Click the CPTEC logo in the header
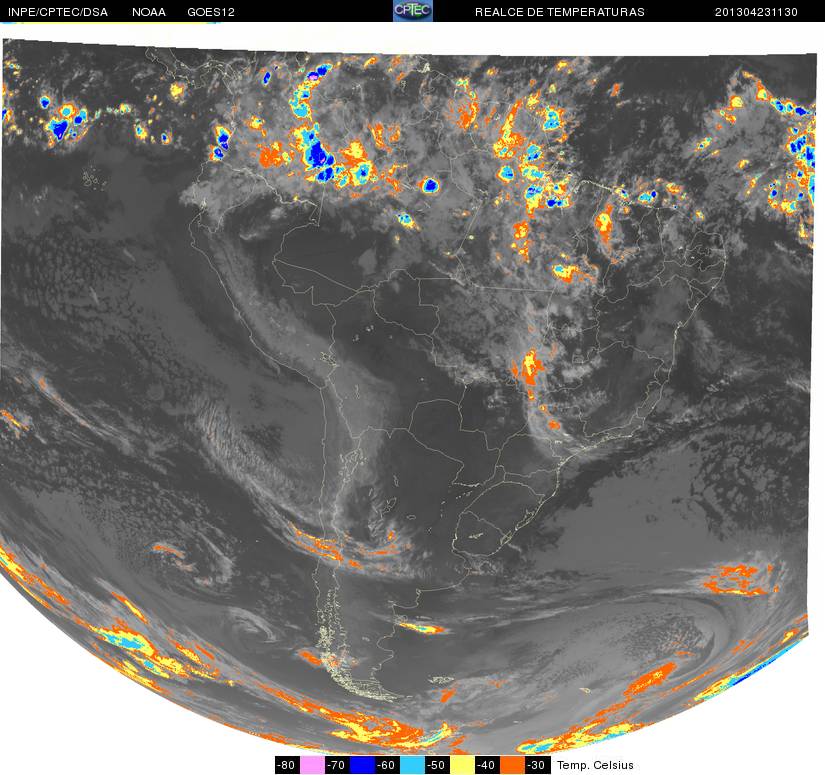Image resolution: width=825 pixels, height=775 pixels. [x=413, y=11]
